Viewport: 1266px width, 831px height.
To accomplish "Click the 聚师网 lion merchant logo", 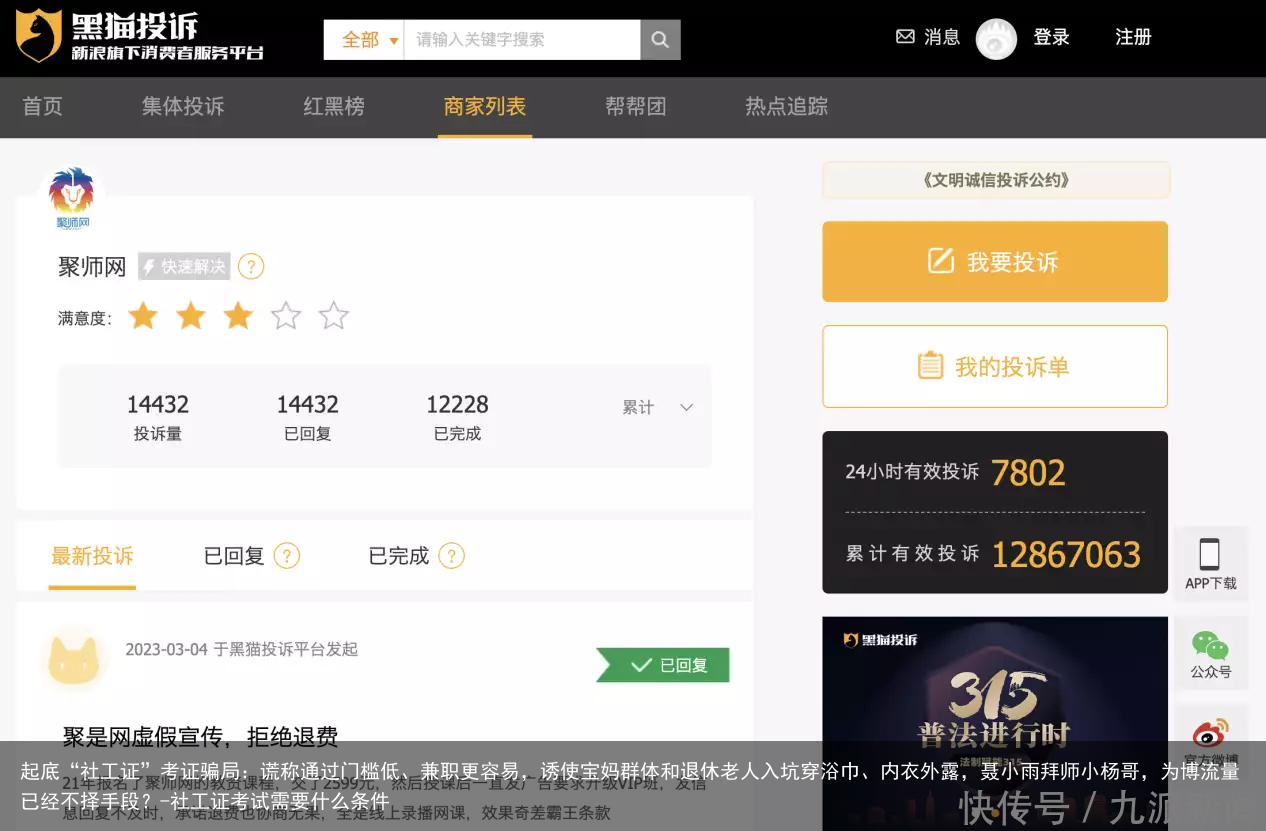I will pos(72,196).
